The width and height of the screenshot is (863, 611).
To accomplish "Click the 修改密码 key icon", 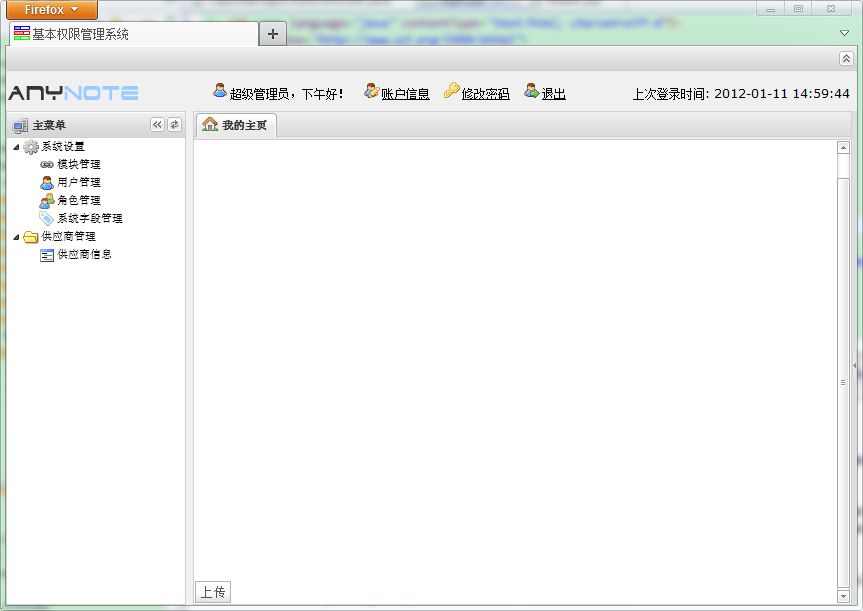I will click(451, 90).
